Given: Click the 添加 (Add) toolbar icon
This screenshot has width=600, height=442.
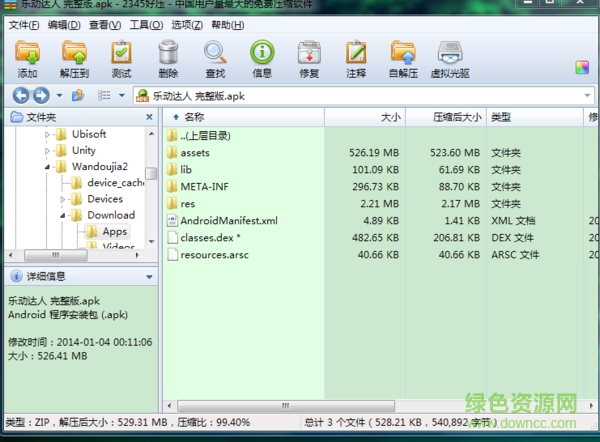Looking at the screenshot, I should point(27,57).
